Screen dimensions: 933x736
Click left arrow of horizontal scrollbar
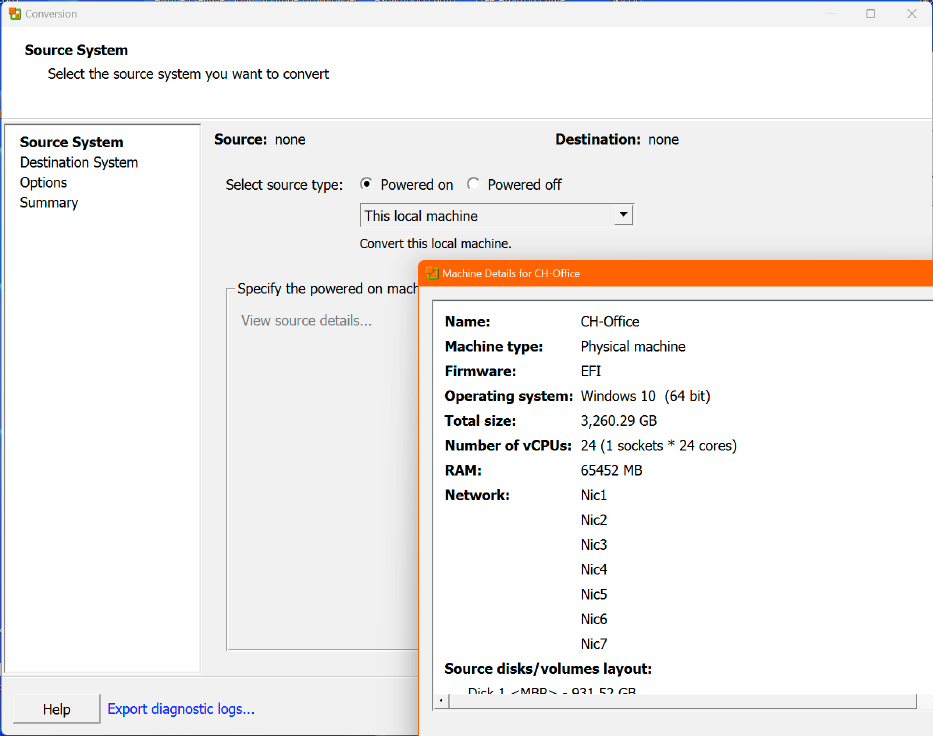tap(441, 701)
